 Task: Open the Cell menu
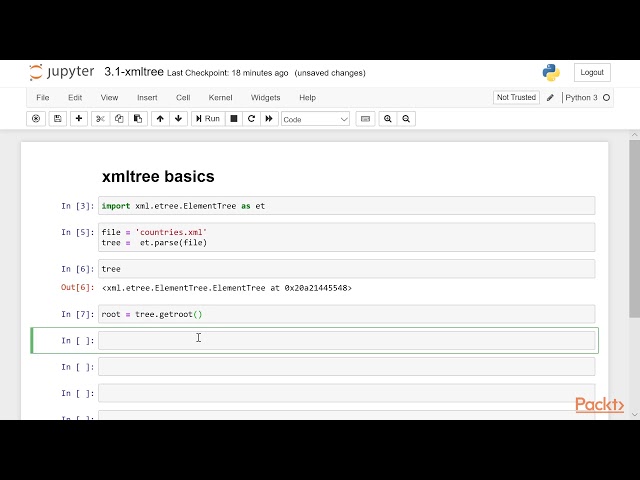[183, 98]
